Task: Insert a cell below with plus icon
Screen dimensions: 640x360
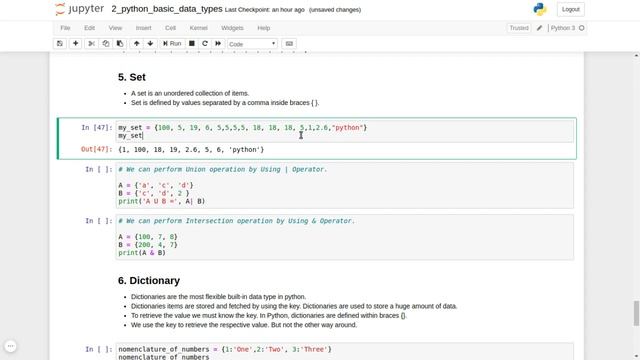Action: coord(76,44)
